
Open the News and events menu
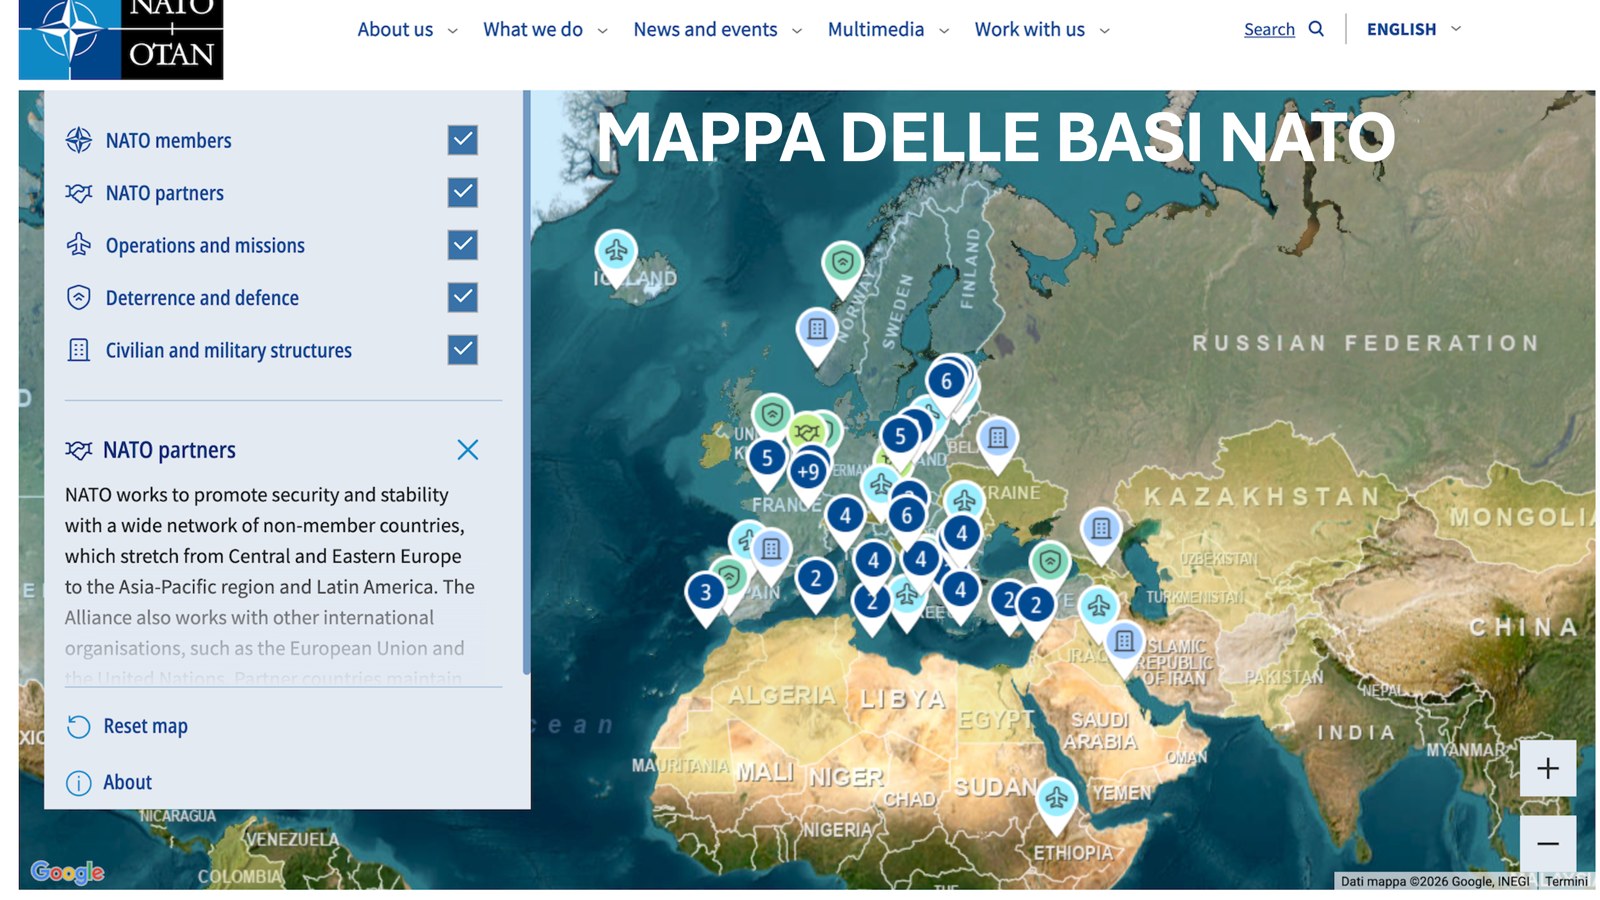[x=716, y=30]
